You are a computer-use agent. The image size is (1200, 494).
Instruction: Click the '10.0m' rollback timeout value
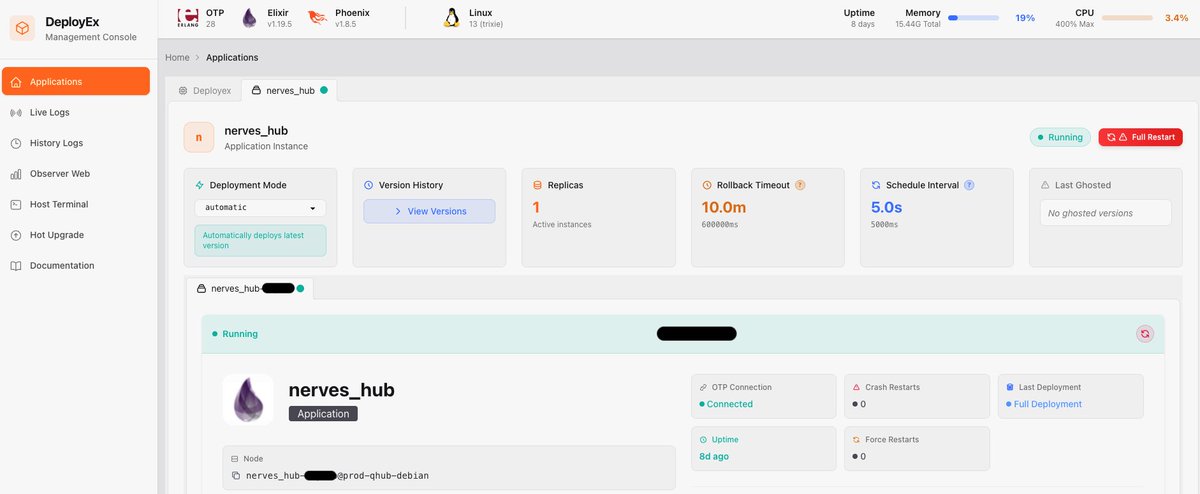(724, 207)
